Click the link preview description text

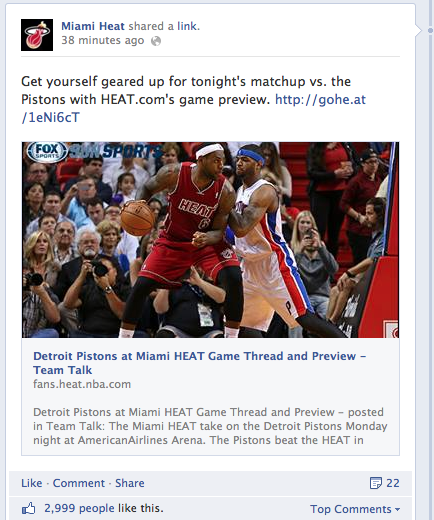(210, 426)
